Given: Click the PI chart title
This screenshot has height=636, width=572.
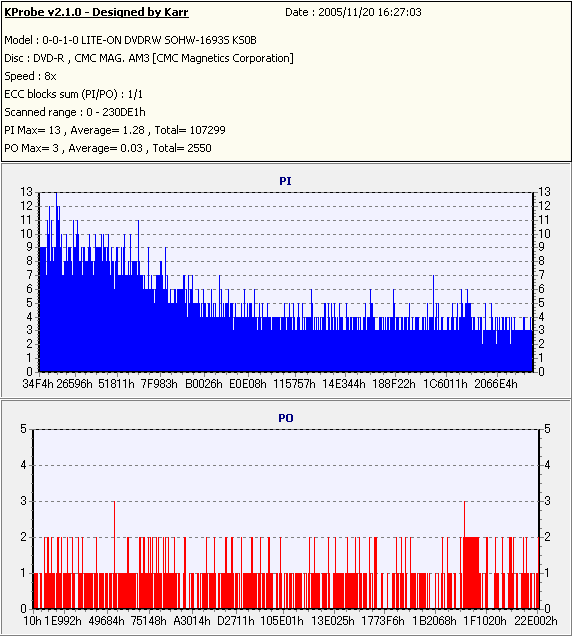Looking at the screenshot, I should (x=285, y=181).
